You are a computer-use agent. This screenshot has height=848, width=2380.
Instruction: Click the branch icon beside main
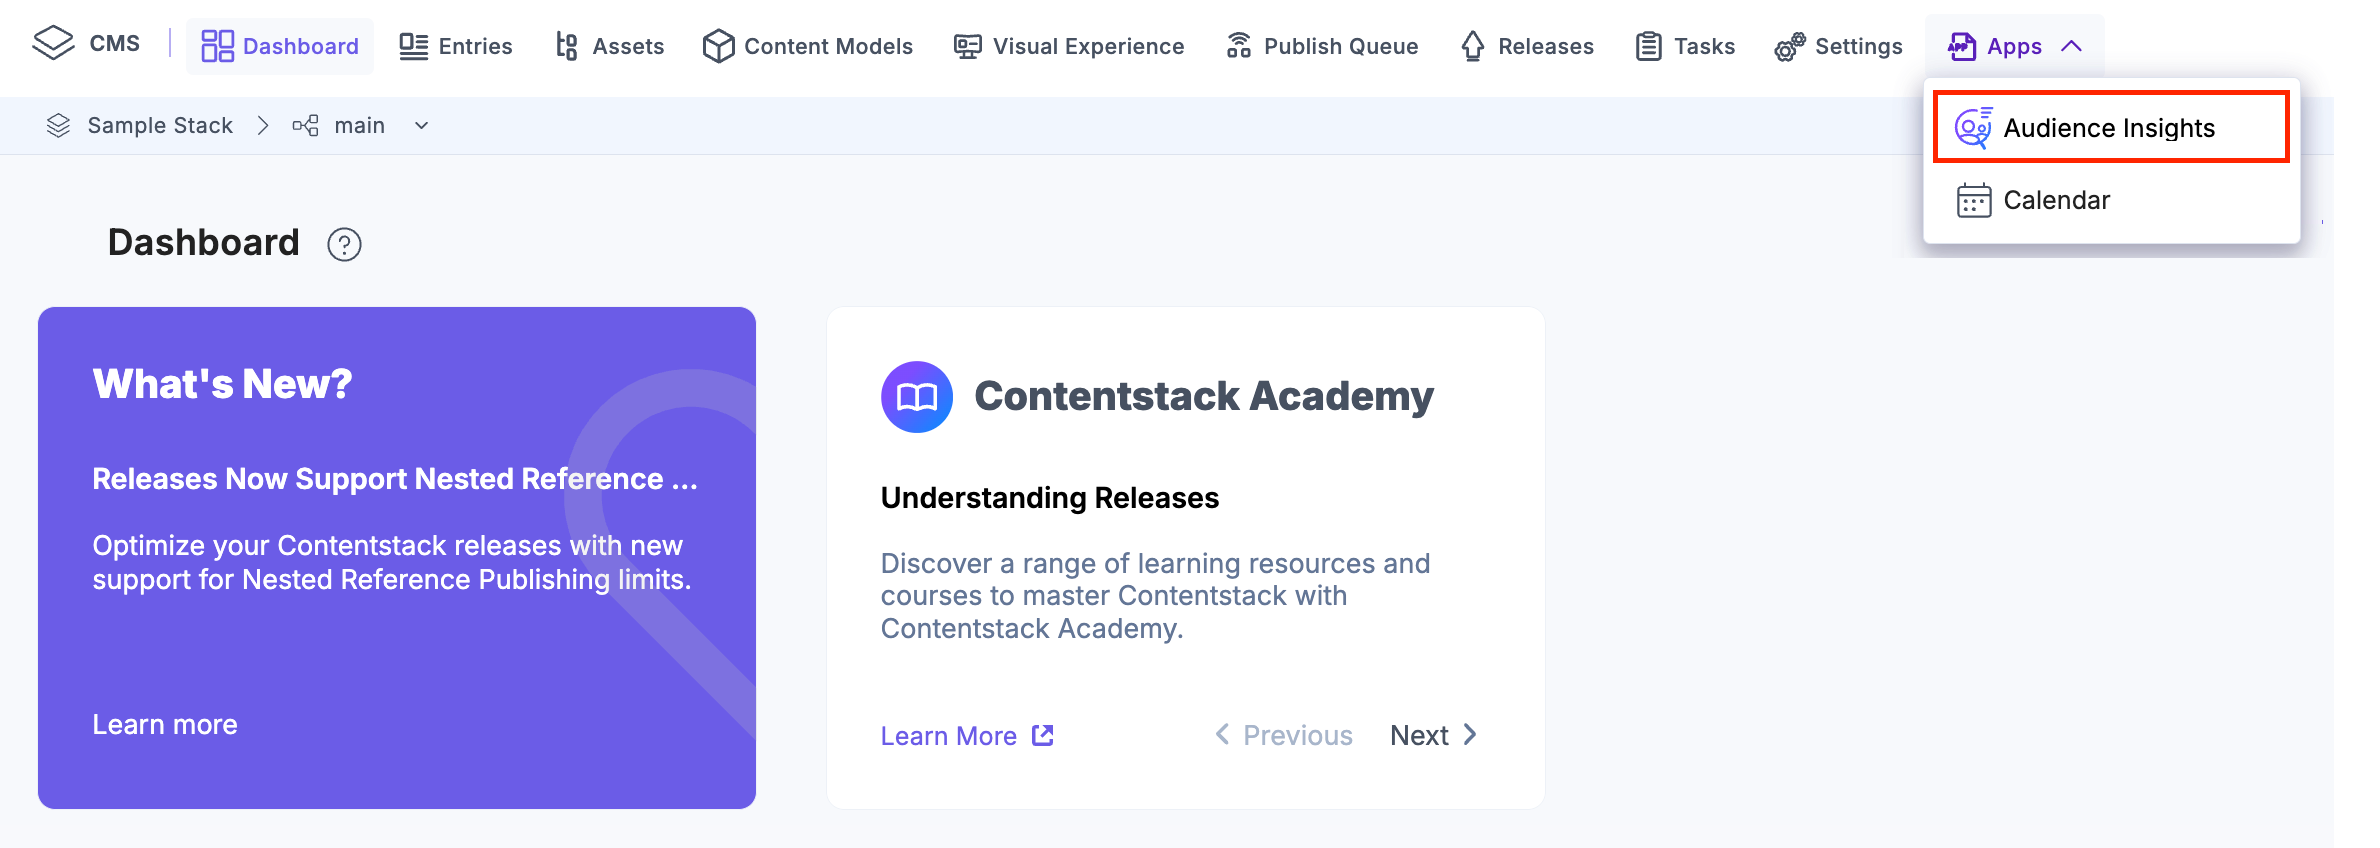[x=305, y=126]
